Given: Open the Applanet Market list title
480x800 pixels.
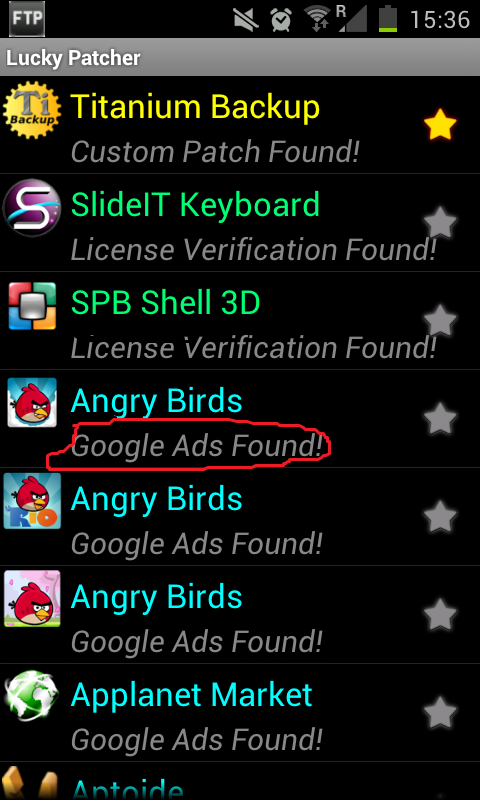Looking at the screenshot, I should coord(191,695).
